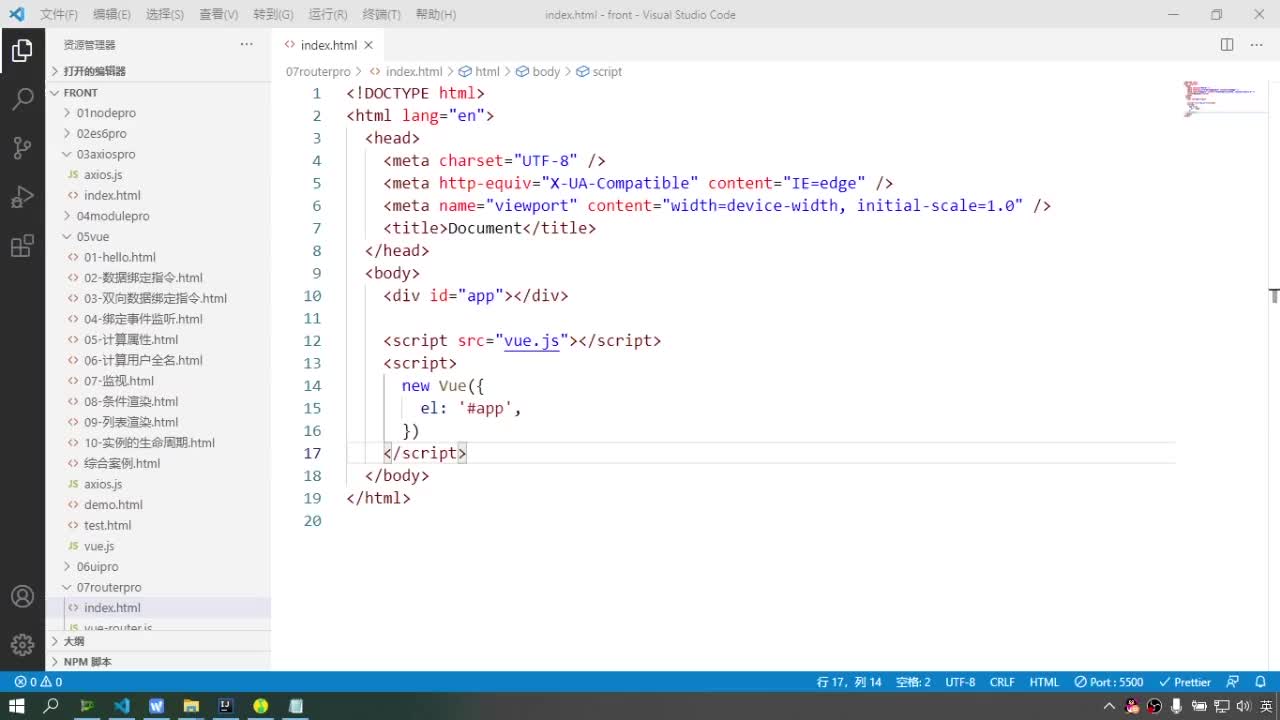This screenshot has height=720, width=1280.
Task: Expand the 02es6pro folder
Action: coord(160,133)
